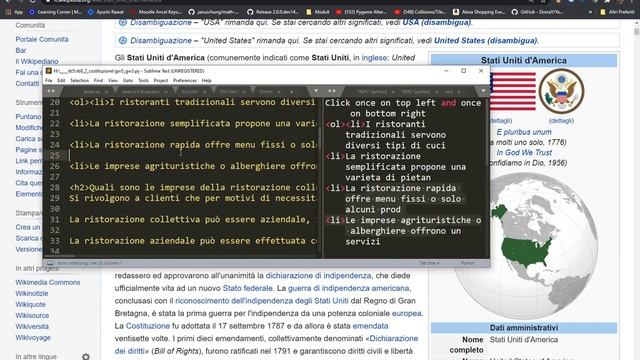The height and width of the screenshot is (360, 640).
Task: Click line 25 in Sublime Text editor
Action: [182, 155]
